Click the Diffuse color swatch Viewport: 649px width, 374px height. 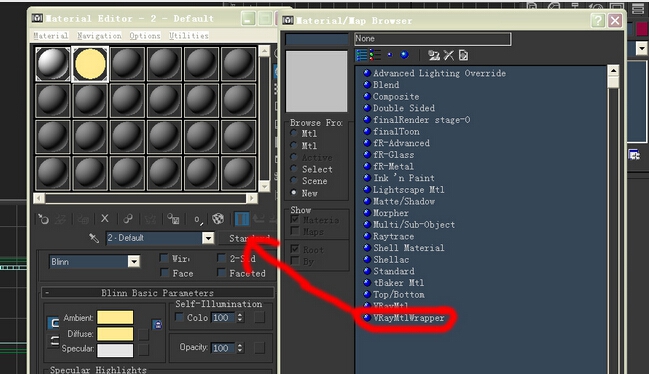[115, 333]
